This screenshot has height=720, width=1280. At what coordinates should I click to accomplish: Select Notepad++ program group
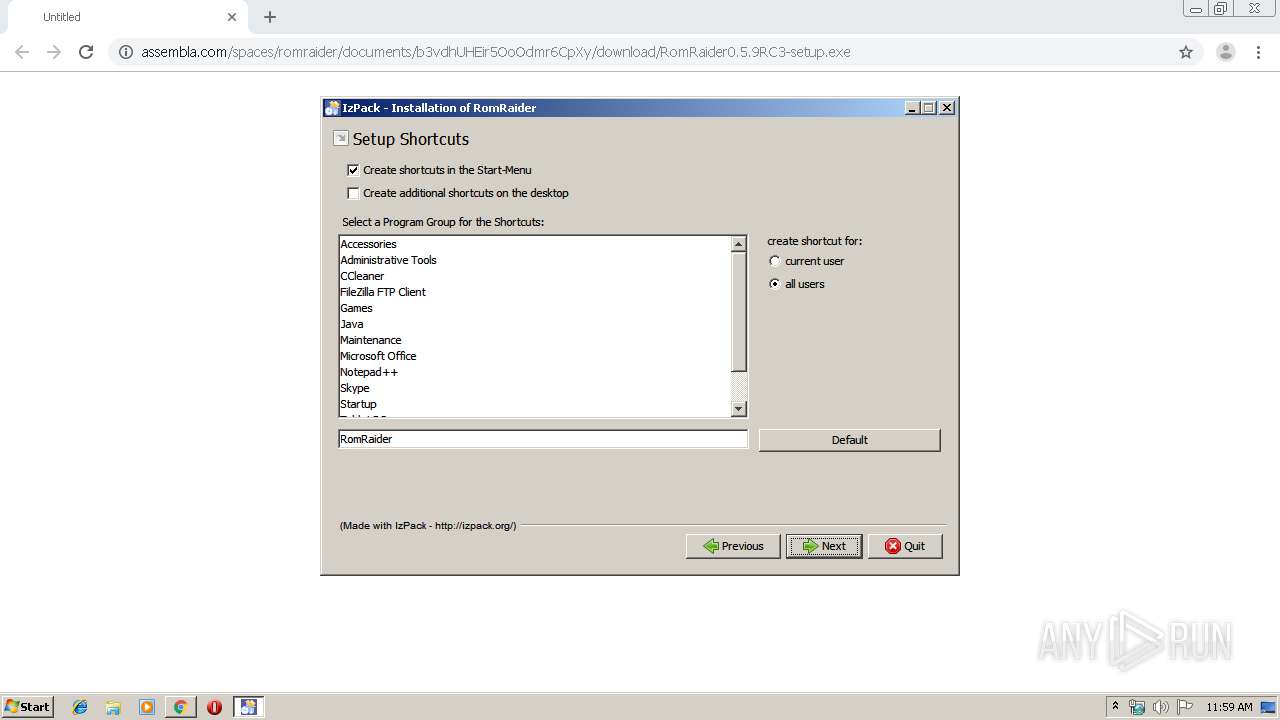click(x=535, y=372)
